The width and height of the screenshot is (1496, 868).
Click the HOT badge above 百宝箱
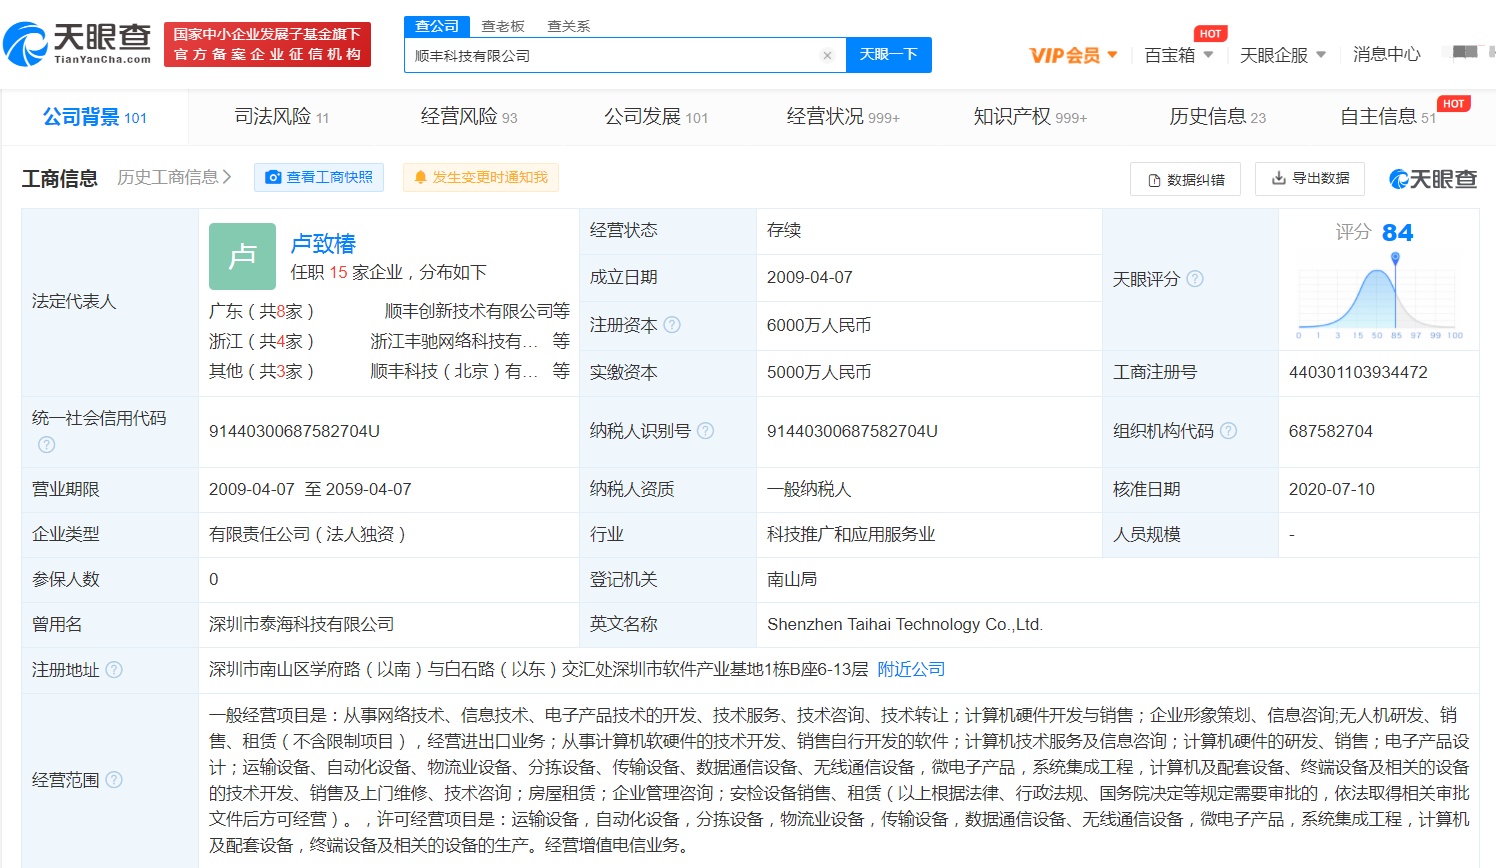(x=1210, y=34)
